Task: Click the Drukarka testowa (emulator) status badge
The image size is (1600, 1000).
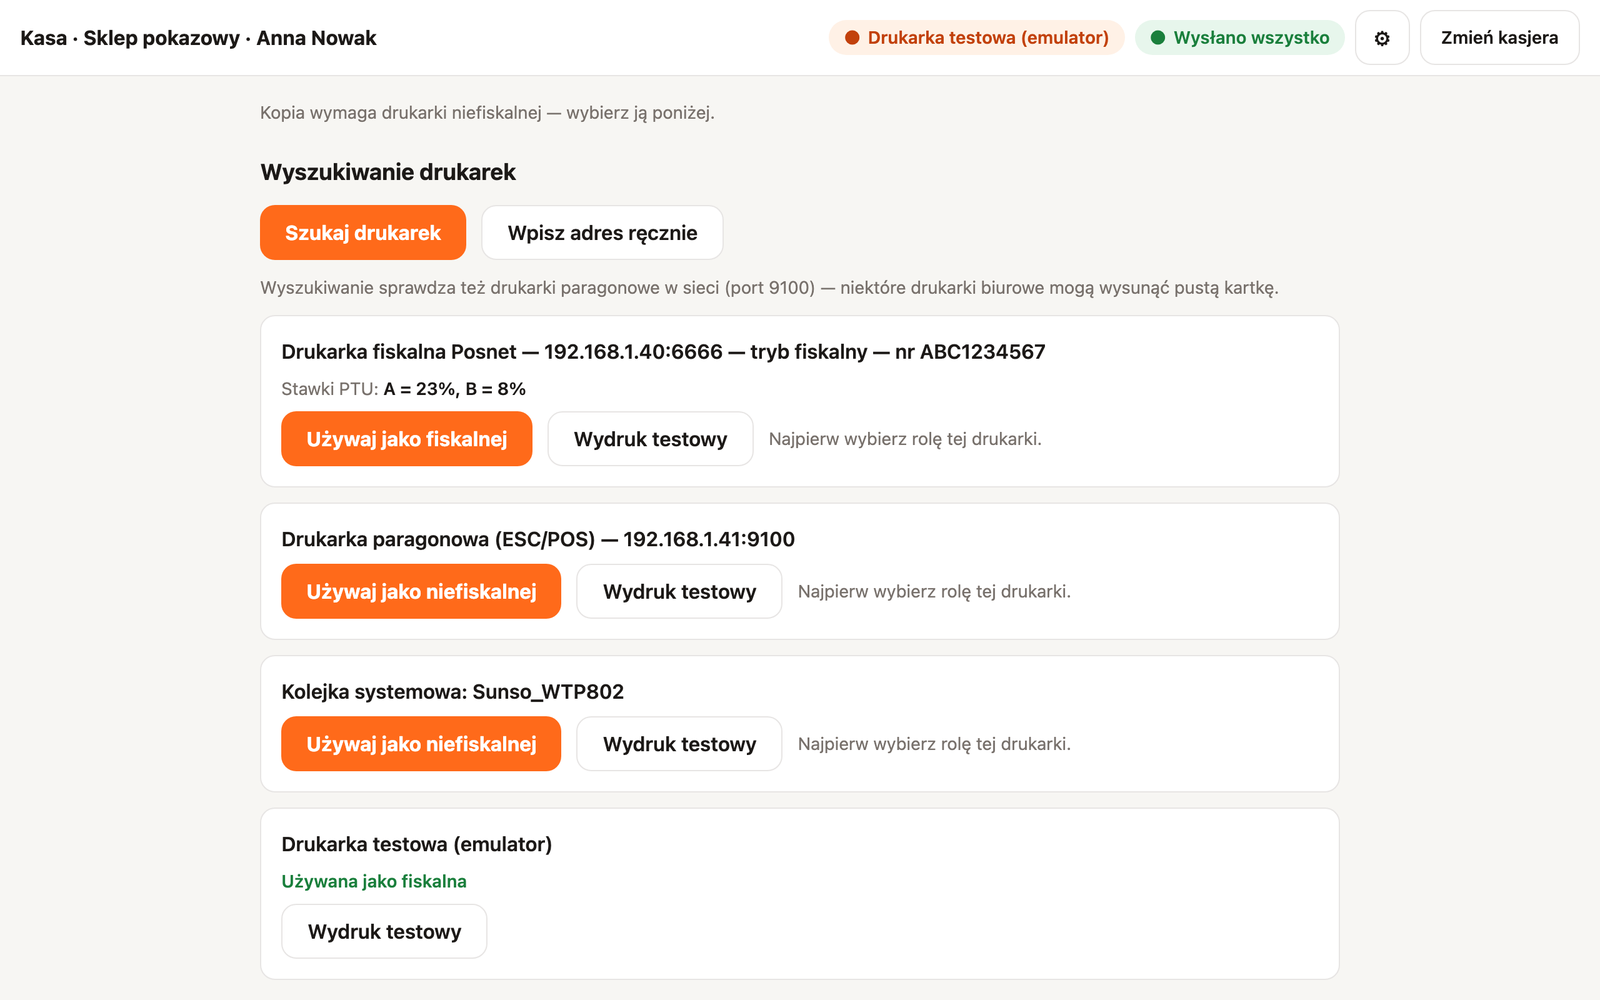Action: pos(977,38)
